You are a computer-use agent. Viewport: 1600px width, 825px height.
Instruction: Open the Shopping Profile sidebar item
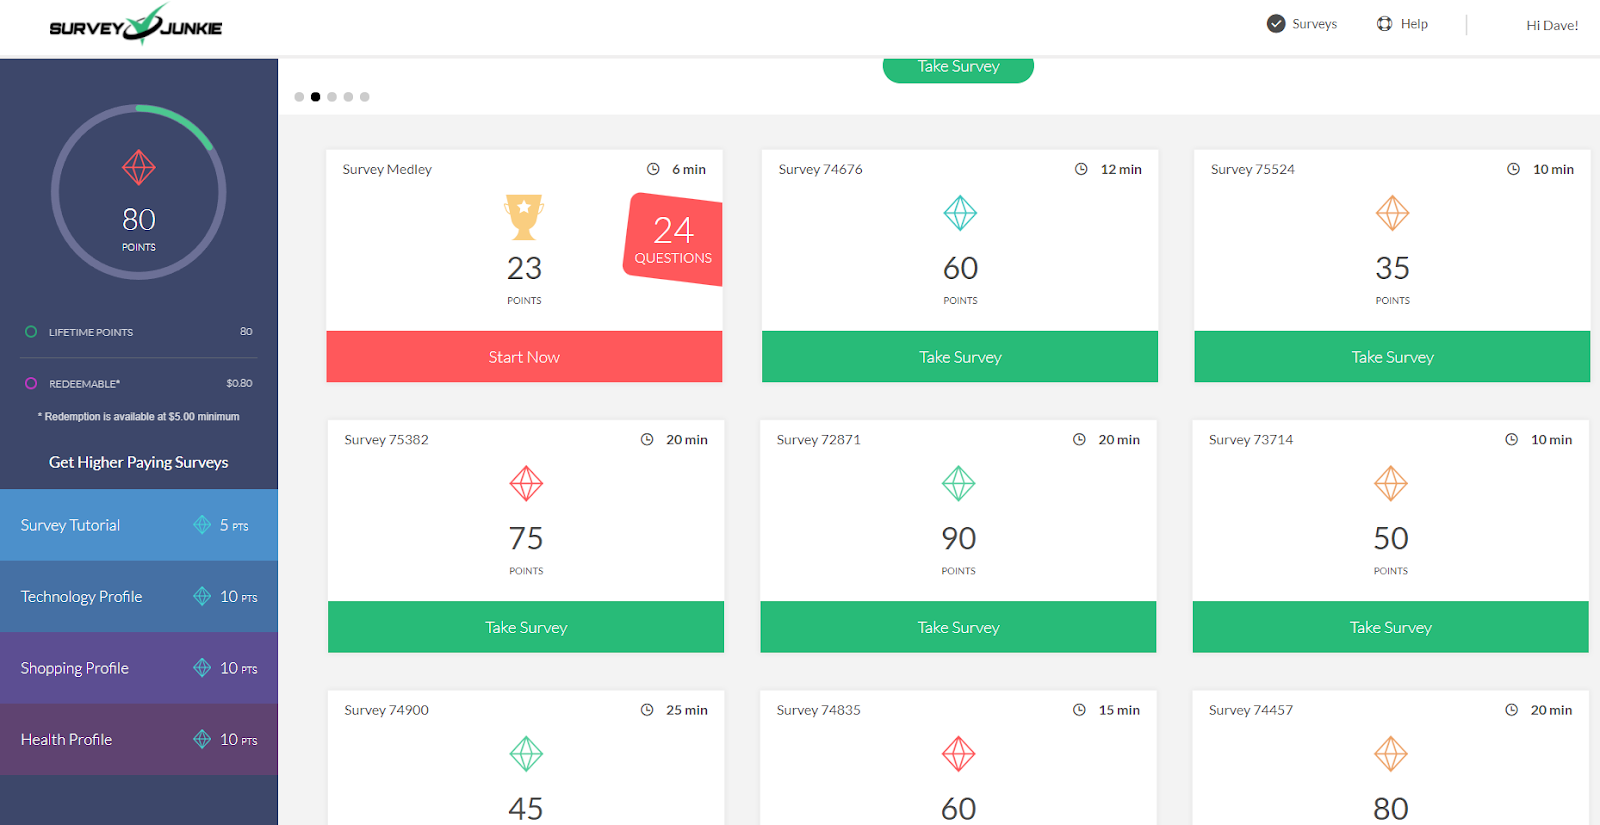(139, 668)
